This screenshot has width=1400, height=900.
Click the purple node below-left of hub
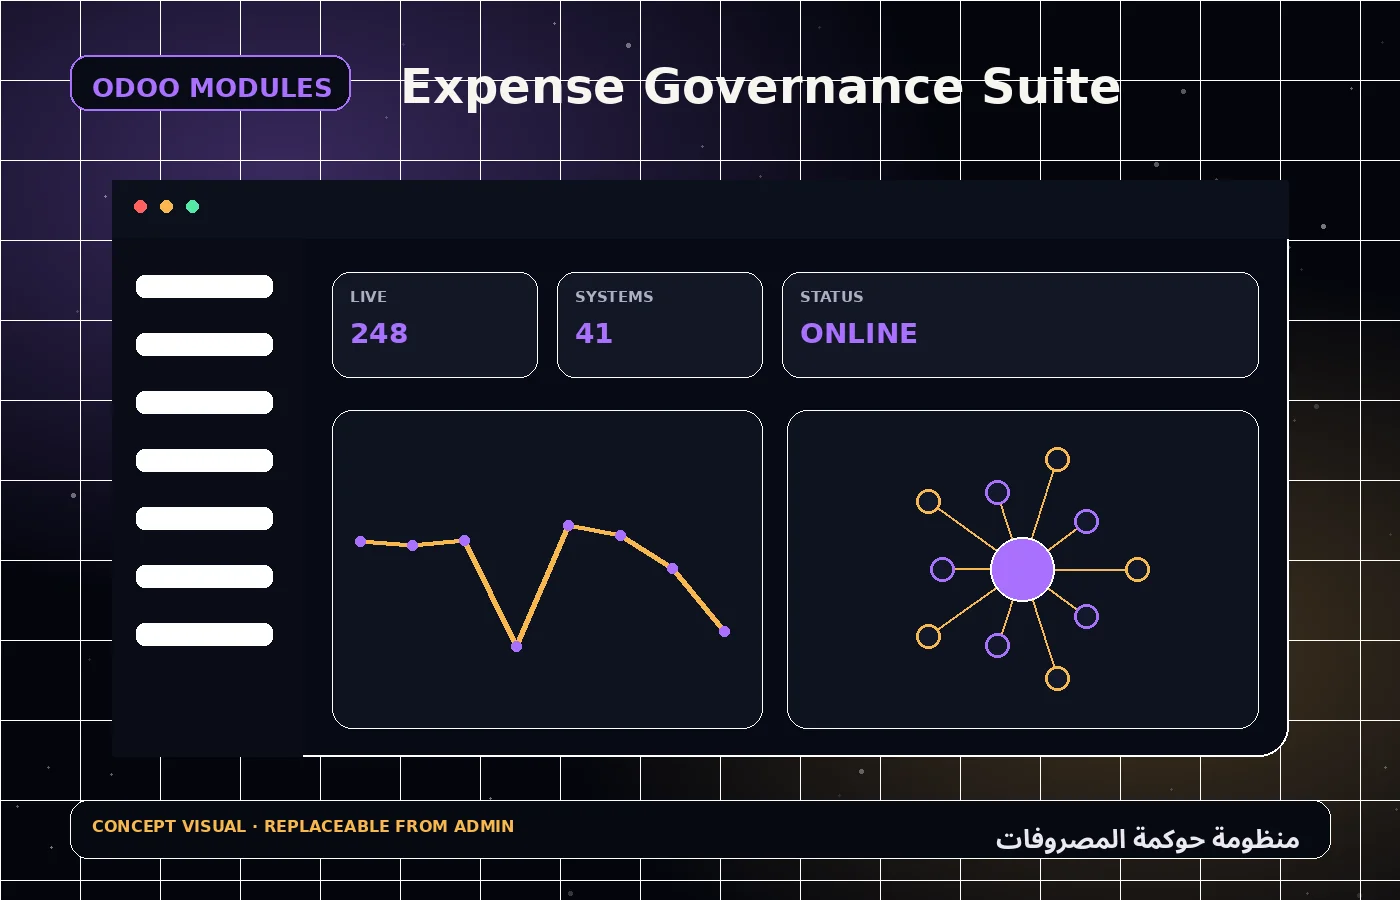(x=998, y=646)
